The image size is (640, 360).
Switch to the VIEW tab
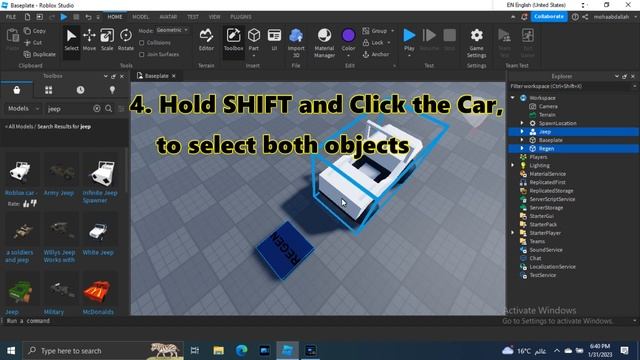[x=214, y=17]
